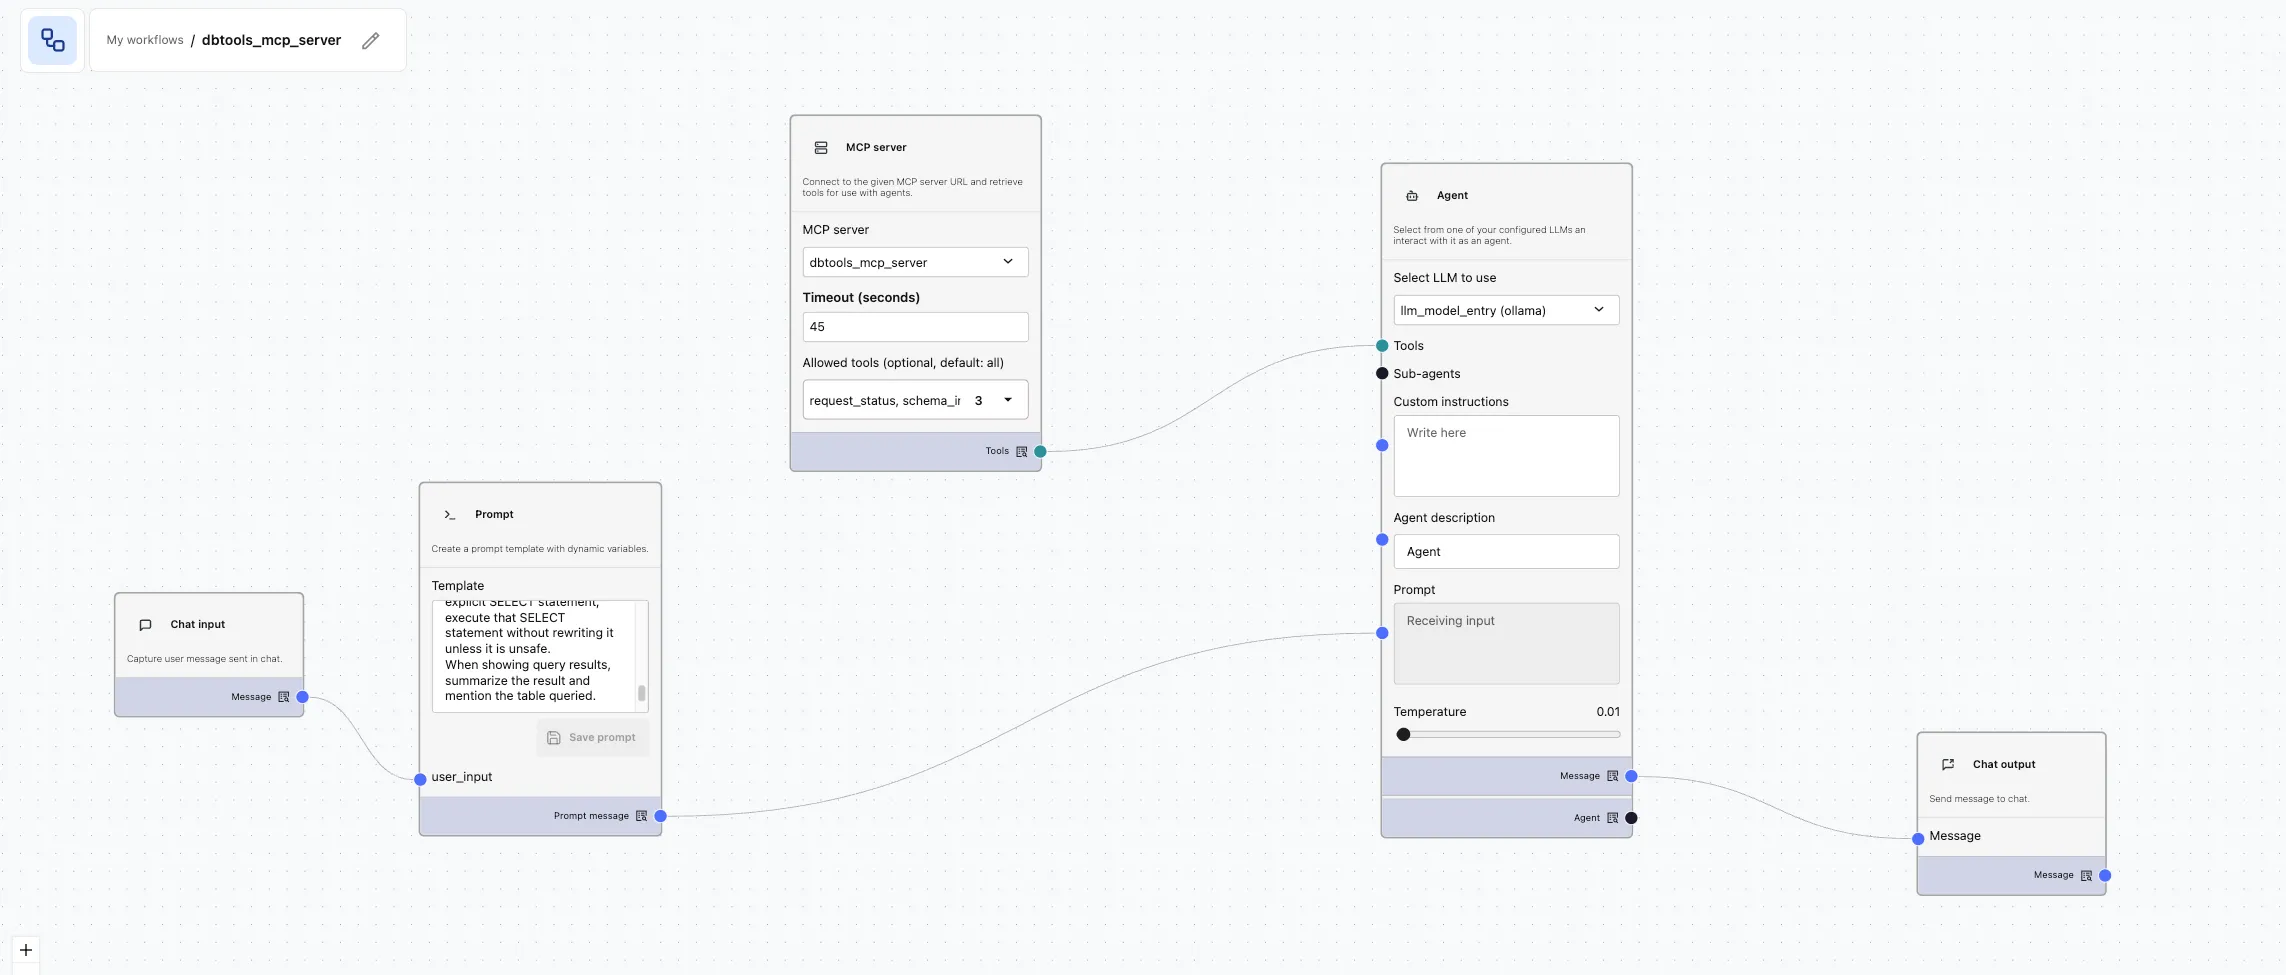Click the Agent node robot icon
The height and width of the screenshot is (975, 2286).
(x=1412, y=196)
